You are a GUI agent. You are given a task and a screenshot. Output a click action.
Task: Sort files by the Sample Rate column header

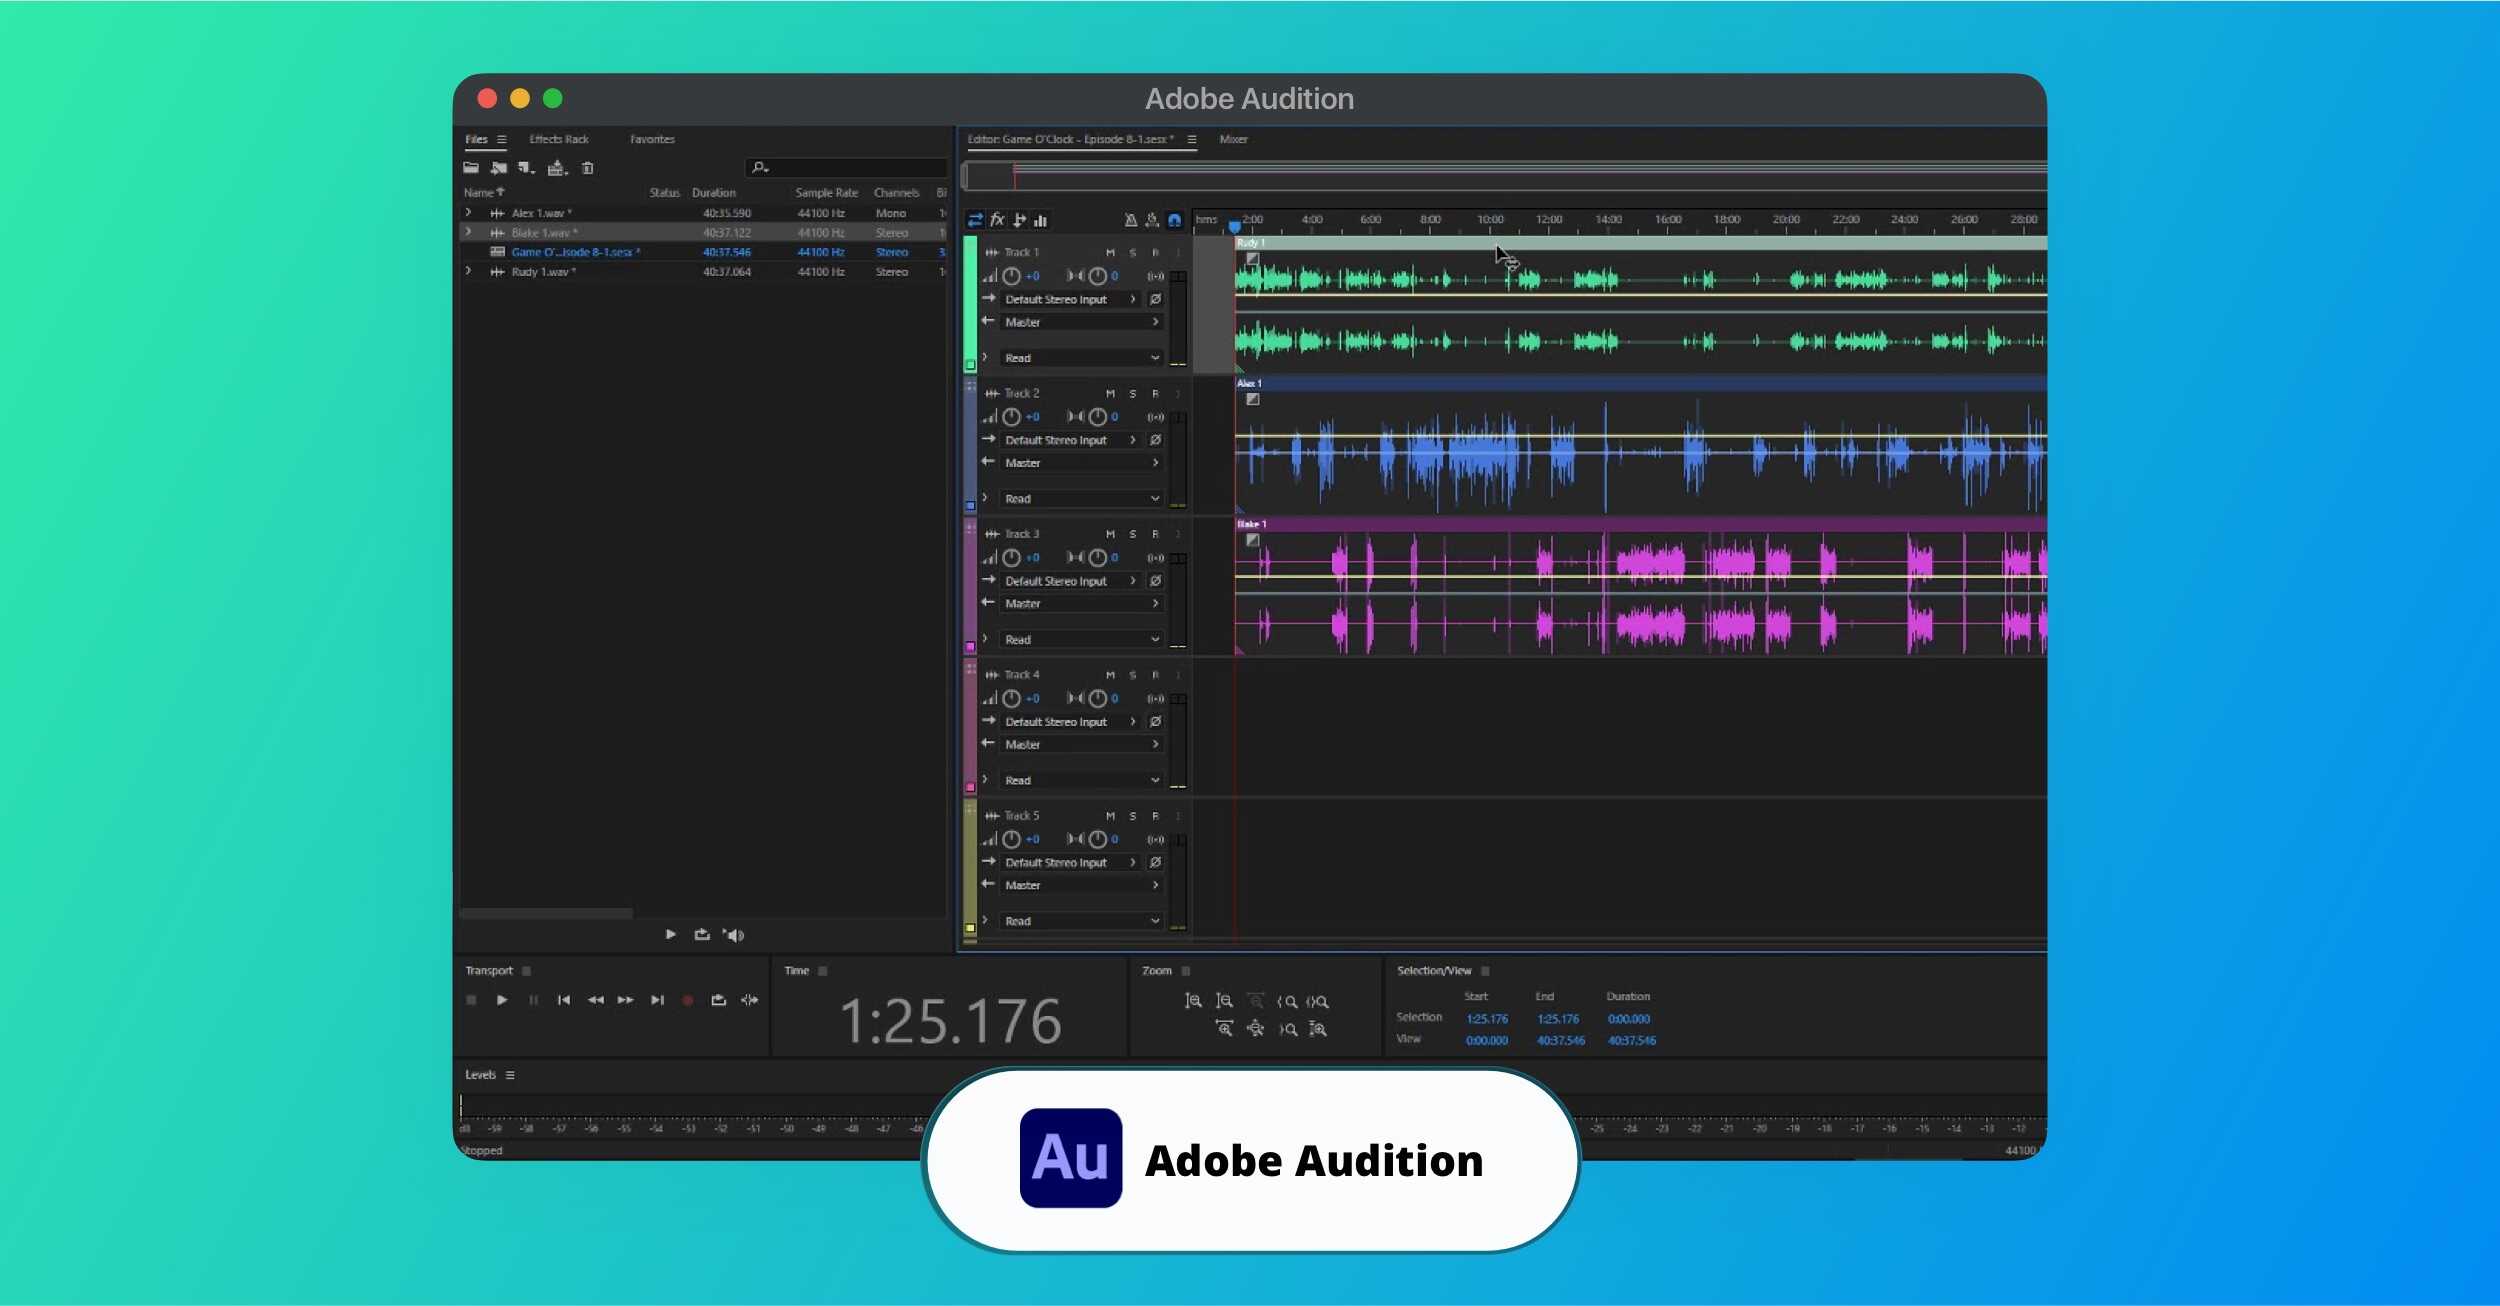(827, 193)
